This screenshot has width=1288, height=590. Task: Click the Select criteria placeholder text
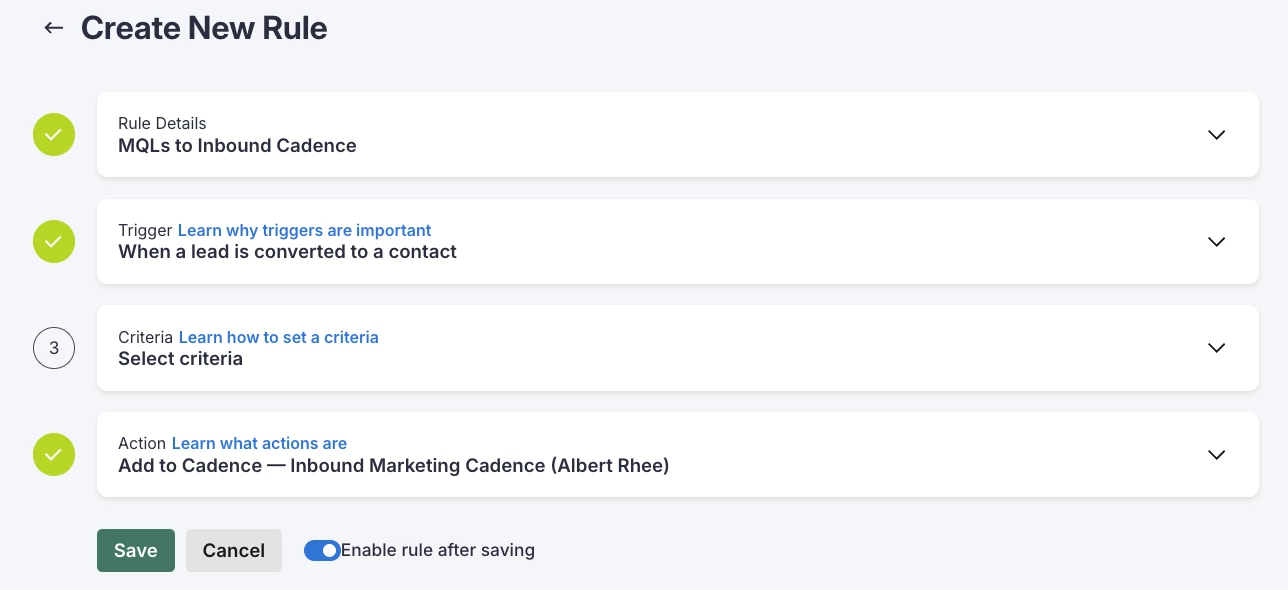pos(180,359)
